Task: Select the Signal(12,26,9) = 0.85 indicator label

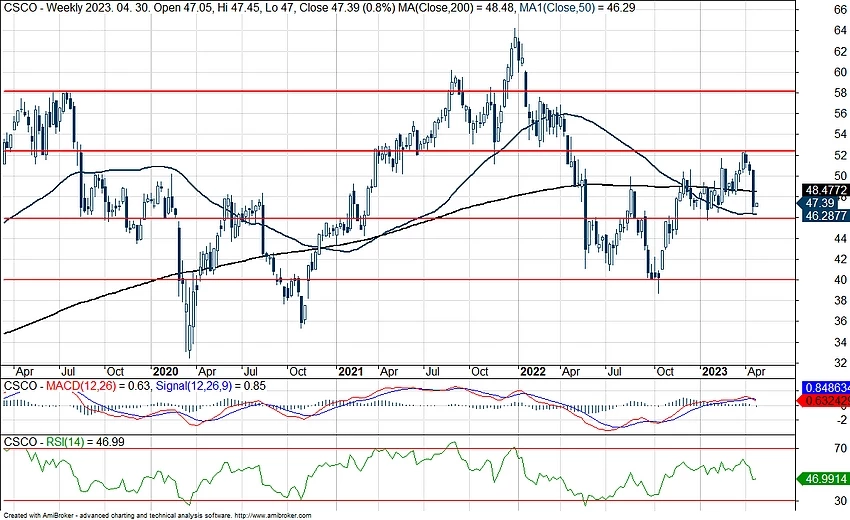Action: [211, 386]
